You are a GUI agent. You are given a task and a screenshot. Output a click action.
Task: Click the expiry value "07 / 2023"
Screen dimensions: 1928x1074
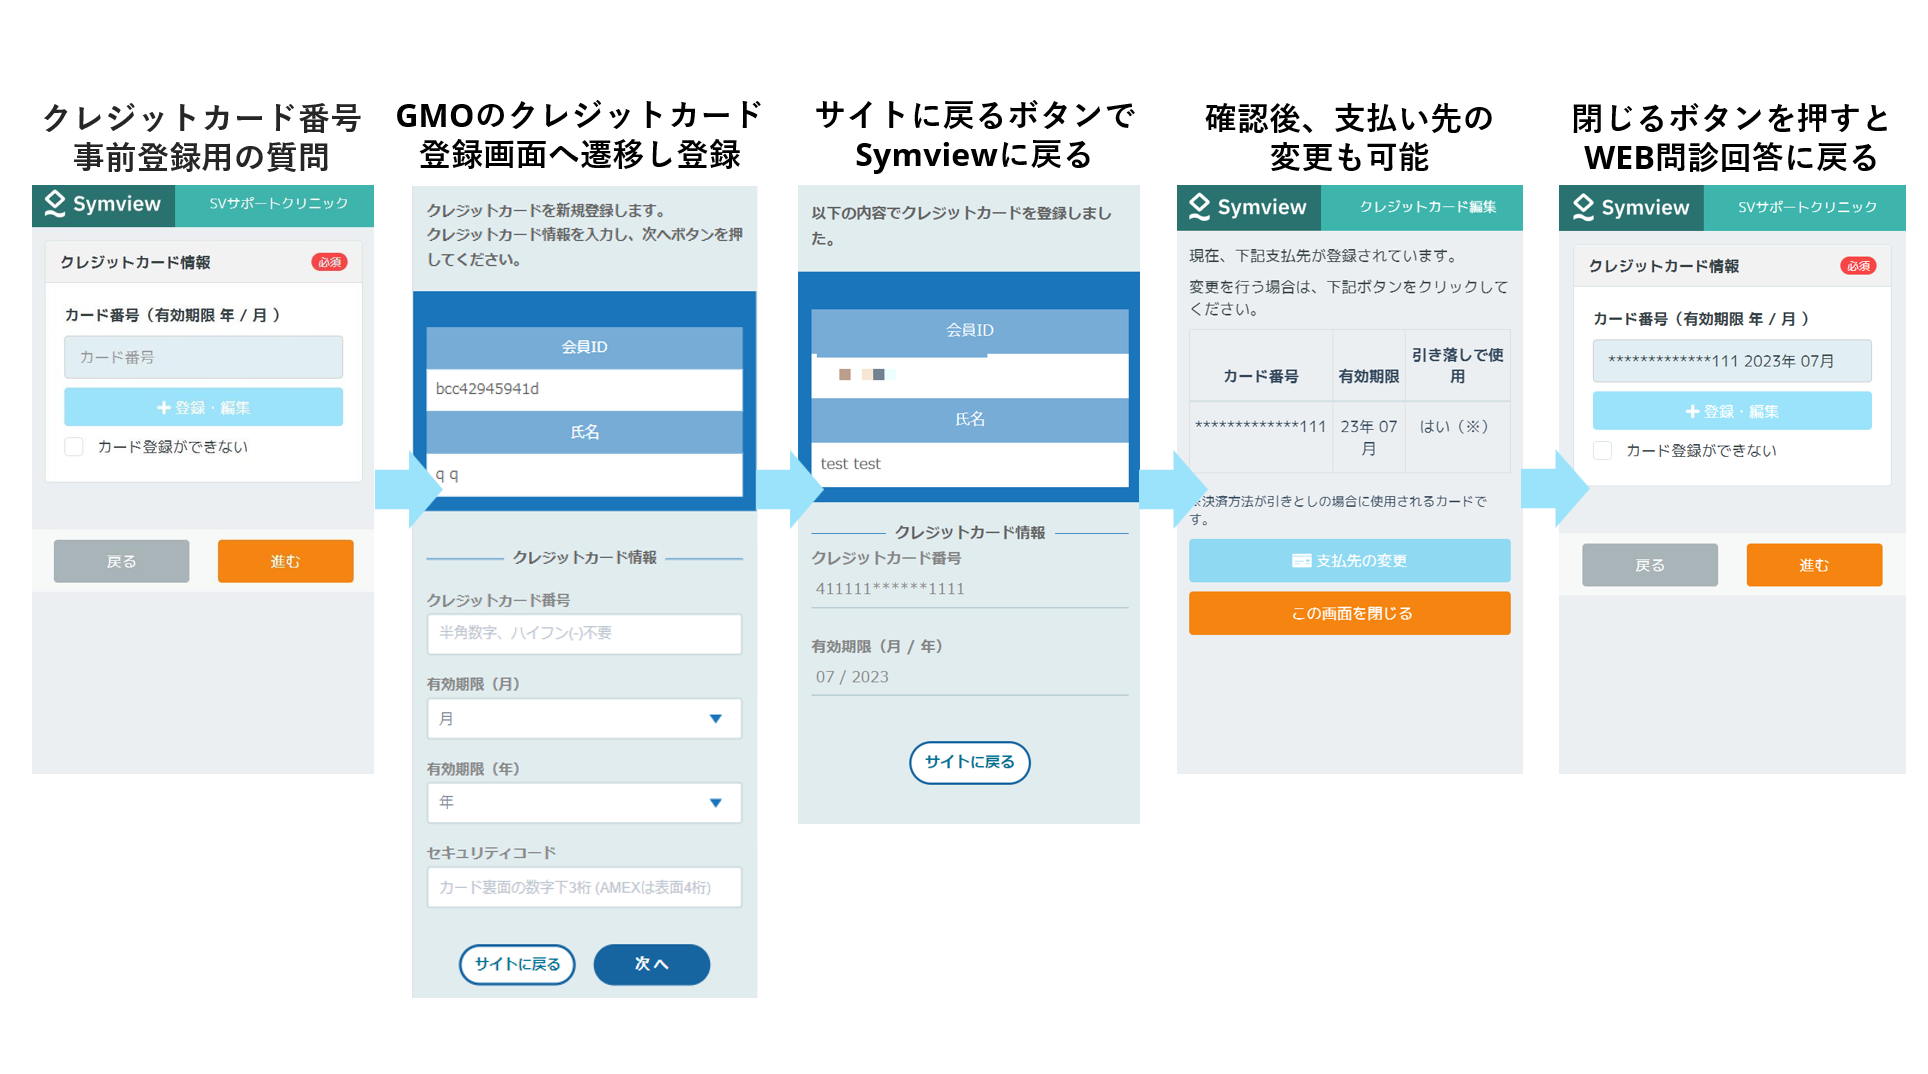click(x=852, y=677)
